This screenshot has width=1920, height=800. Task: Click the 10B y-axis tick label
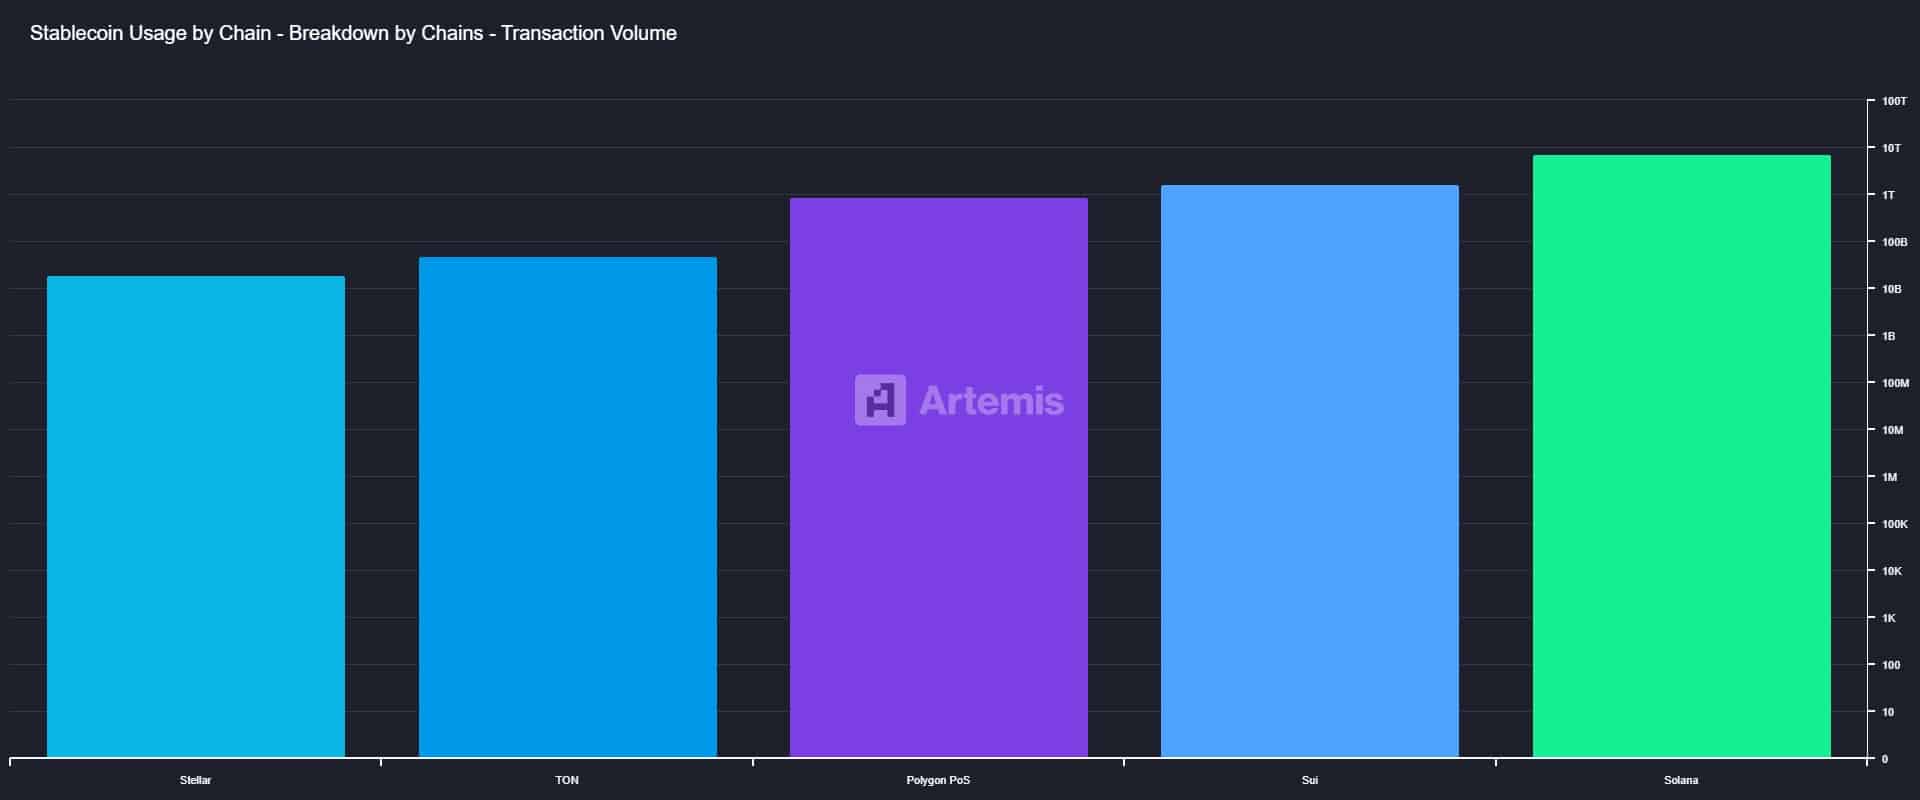1891,289
